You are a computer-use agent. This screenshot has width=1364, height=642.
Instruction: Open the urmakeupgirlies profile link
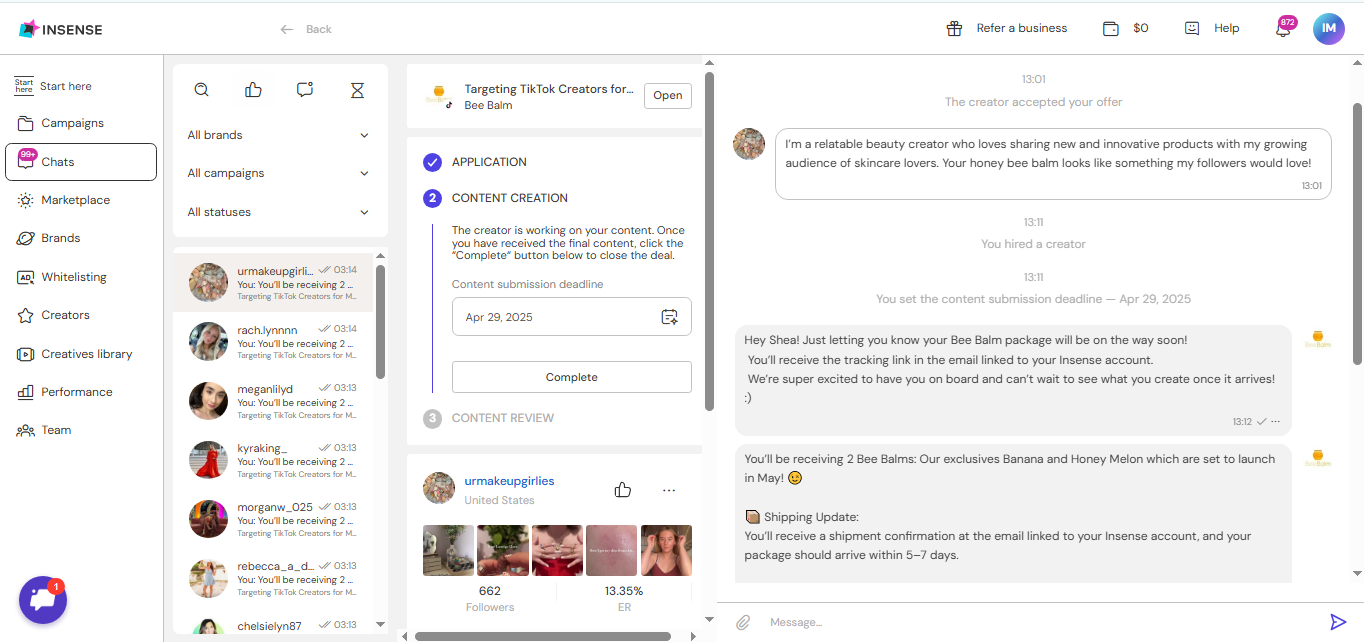click(509, 481)
